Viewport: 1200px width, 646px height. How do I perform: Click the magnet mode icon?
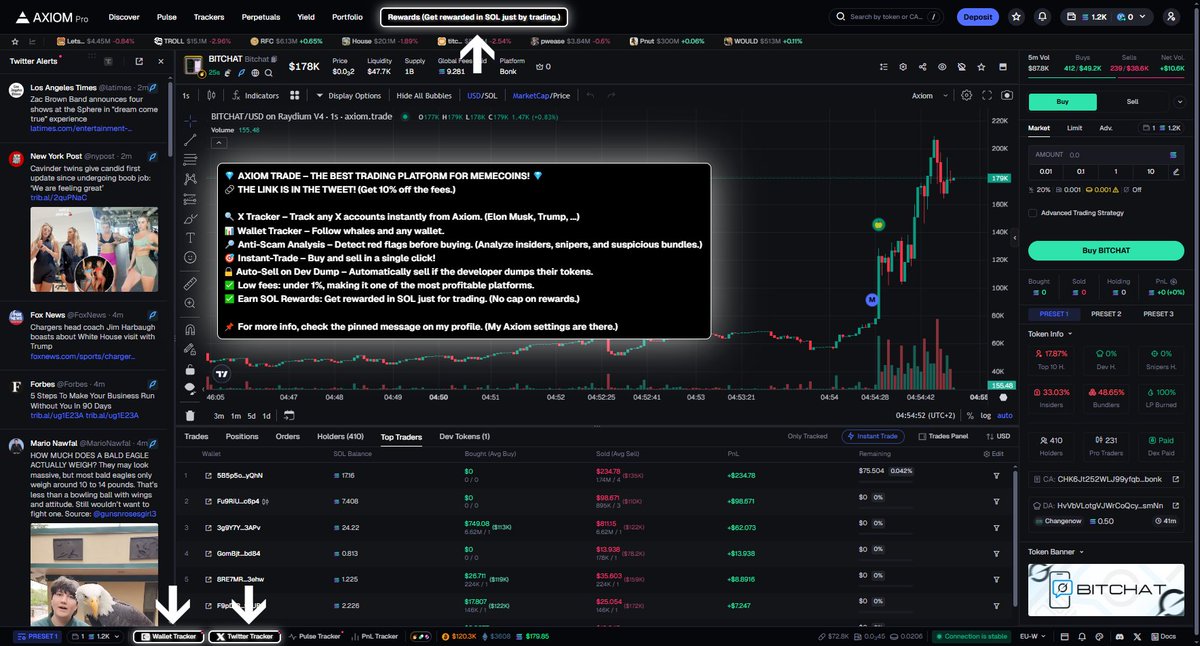pos(190,329)
